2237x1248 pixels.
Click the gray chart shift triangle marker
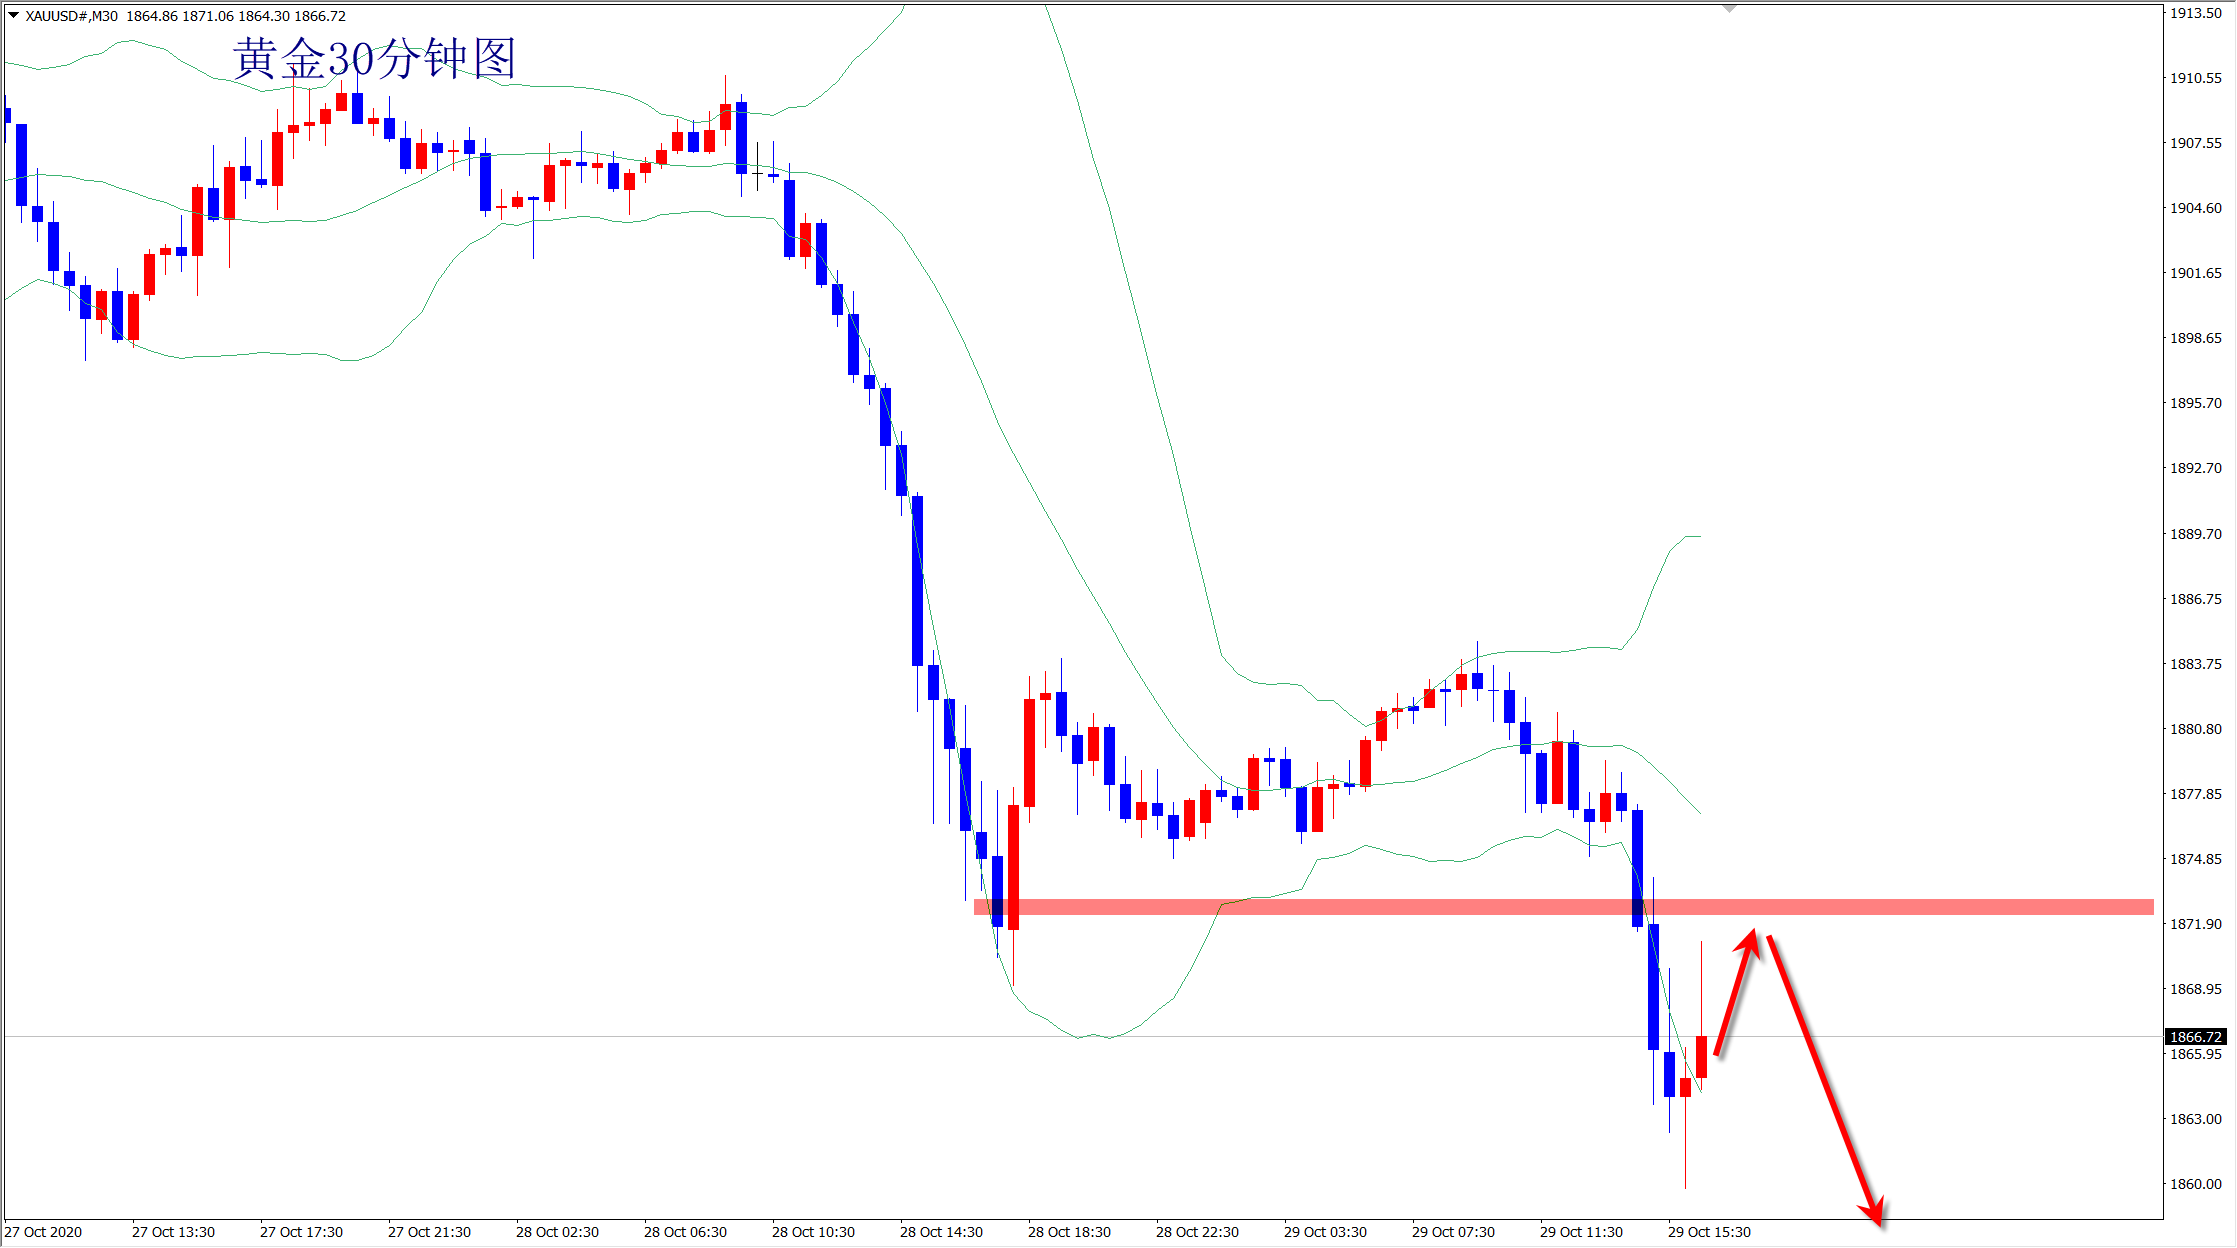[1729, 9]
